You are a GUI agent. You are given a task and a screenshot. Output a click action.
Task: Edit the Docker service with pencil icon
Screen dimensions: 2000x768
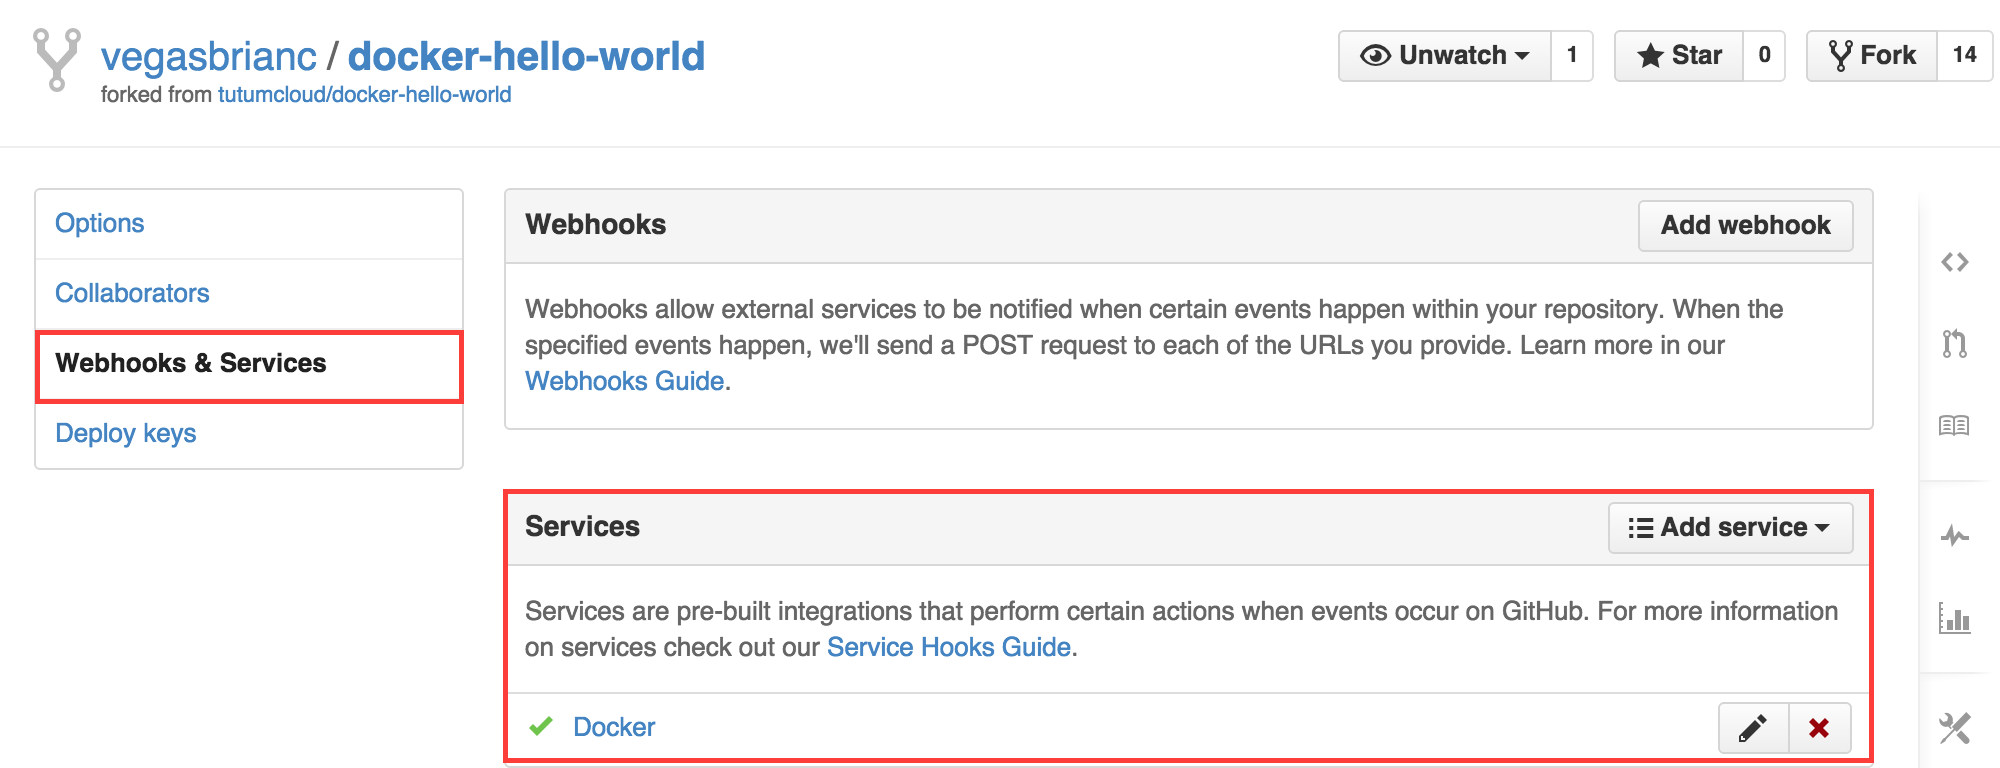pyautogui.click(x=1753, y=728)
